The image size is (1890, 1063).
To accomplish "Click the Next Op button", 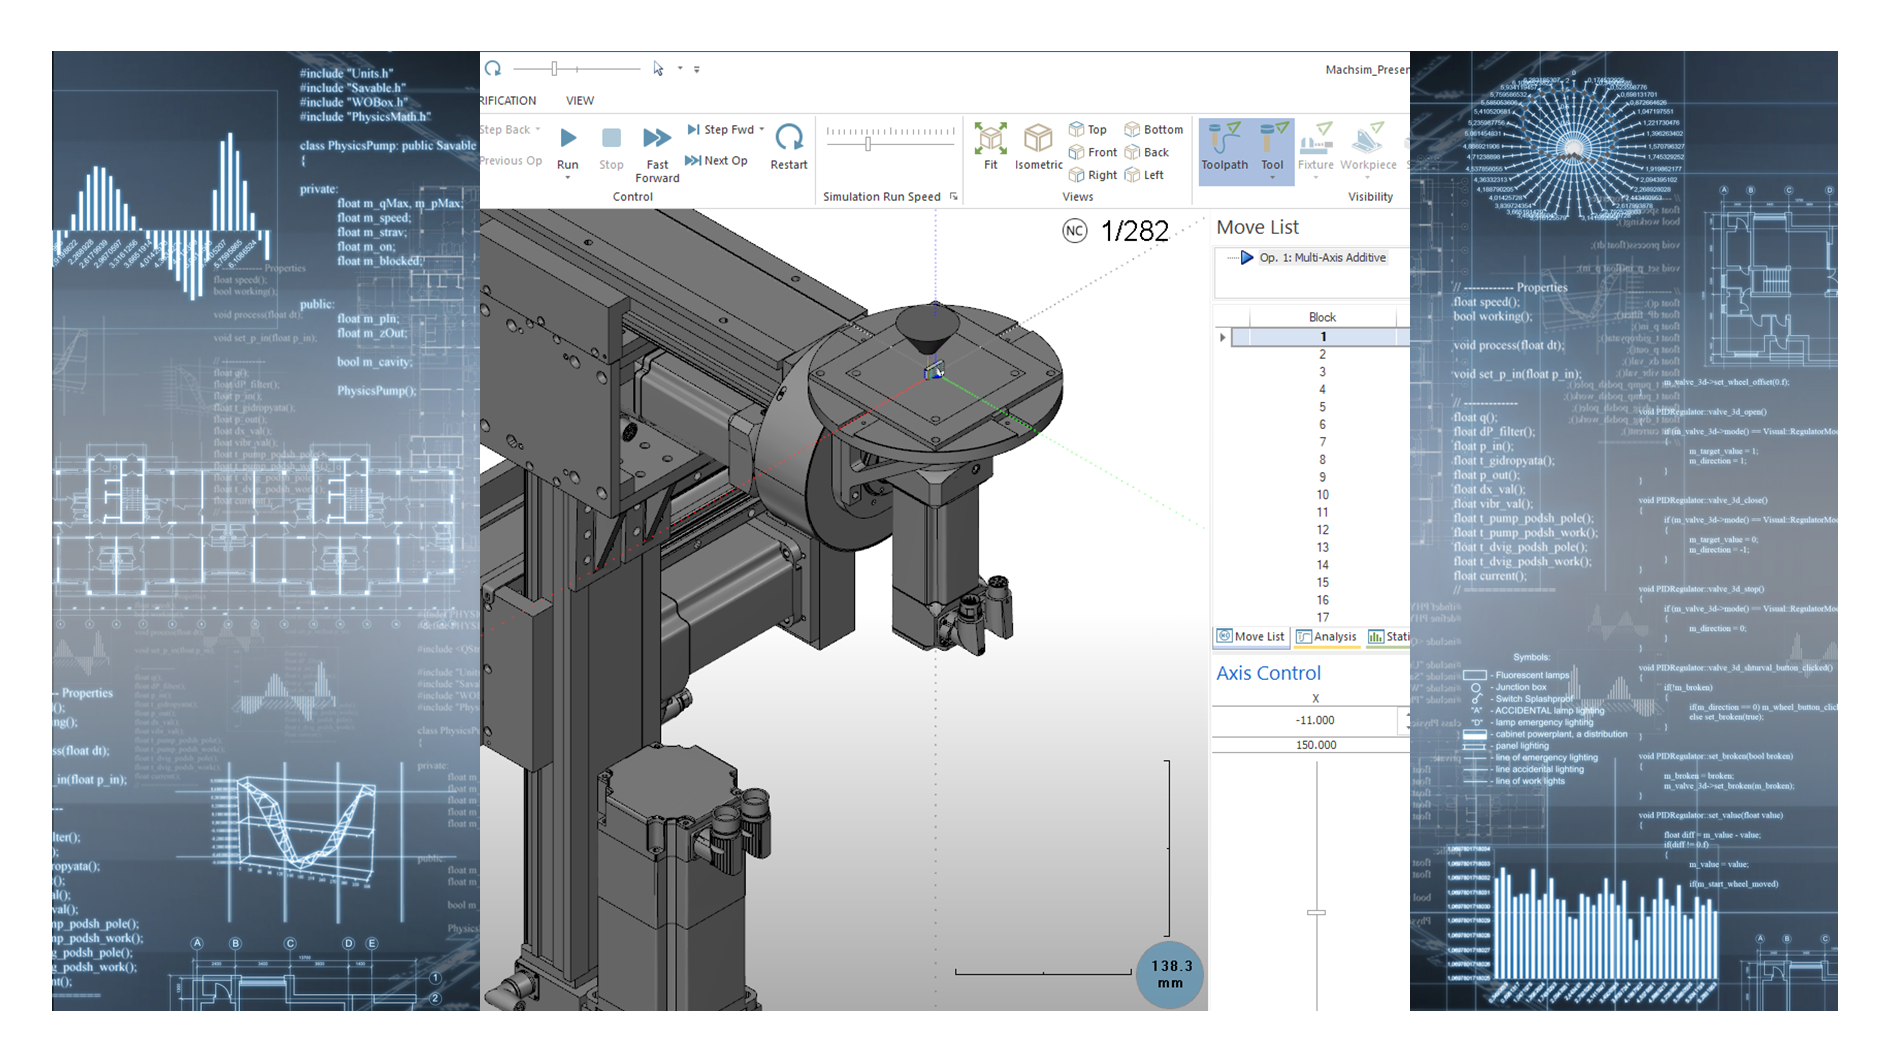I will [716, 160].
